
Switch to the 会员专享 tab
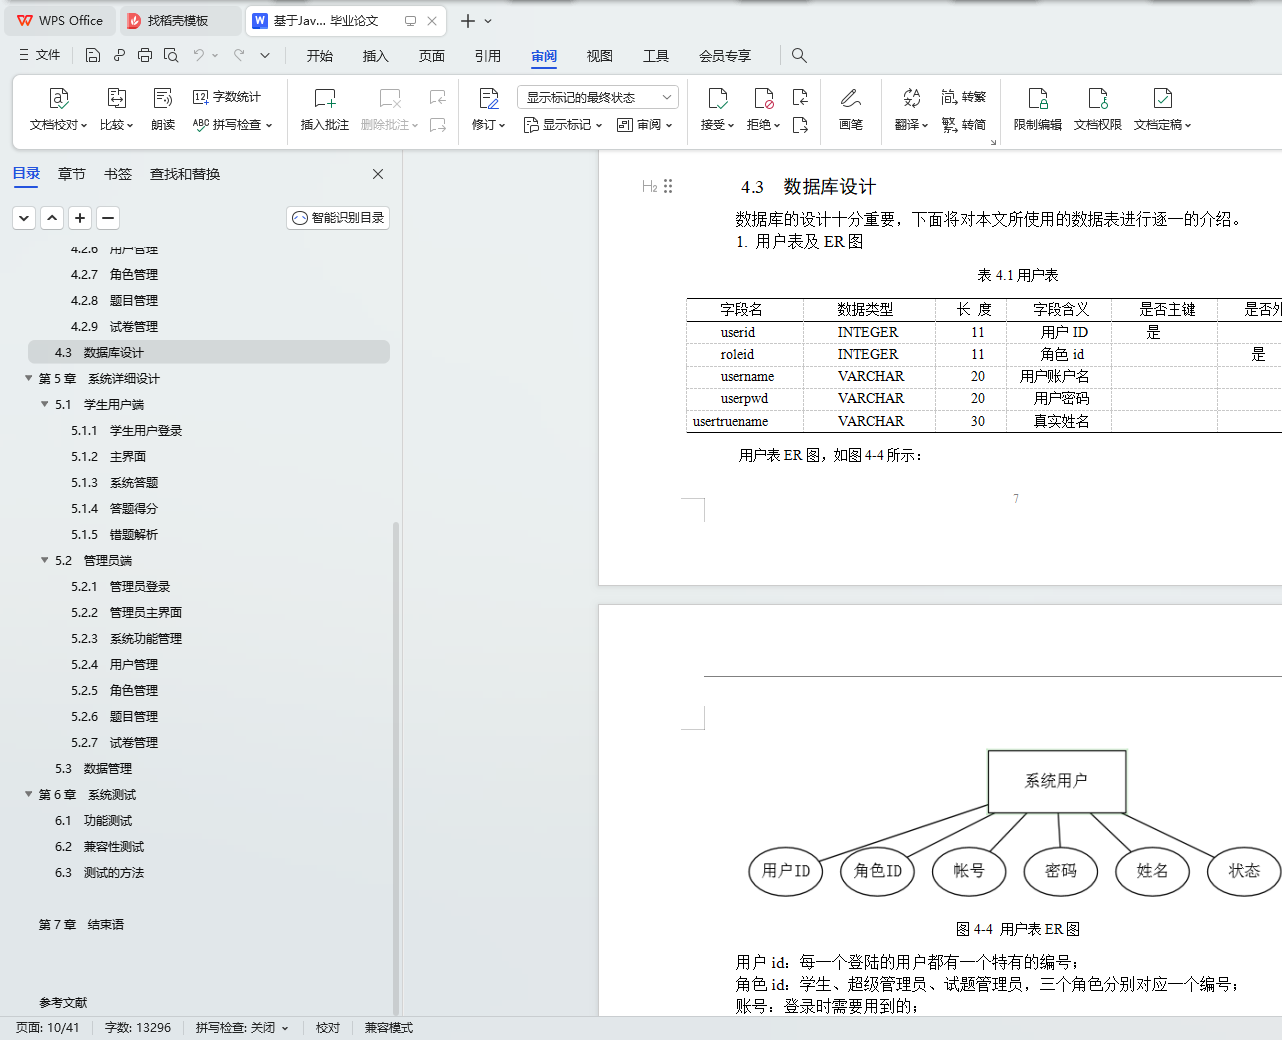tap(725, 56)
